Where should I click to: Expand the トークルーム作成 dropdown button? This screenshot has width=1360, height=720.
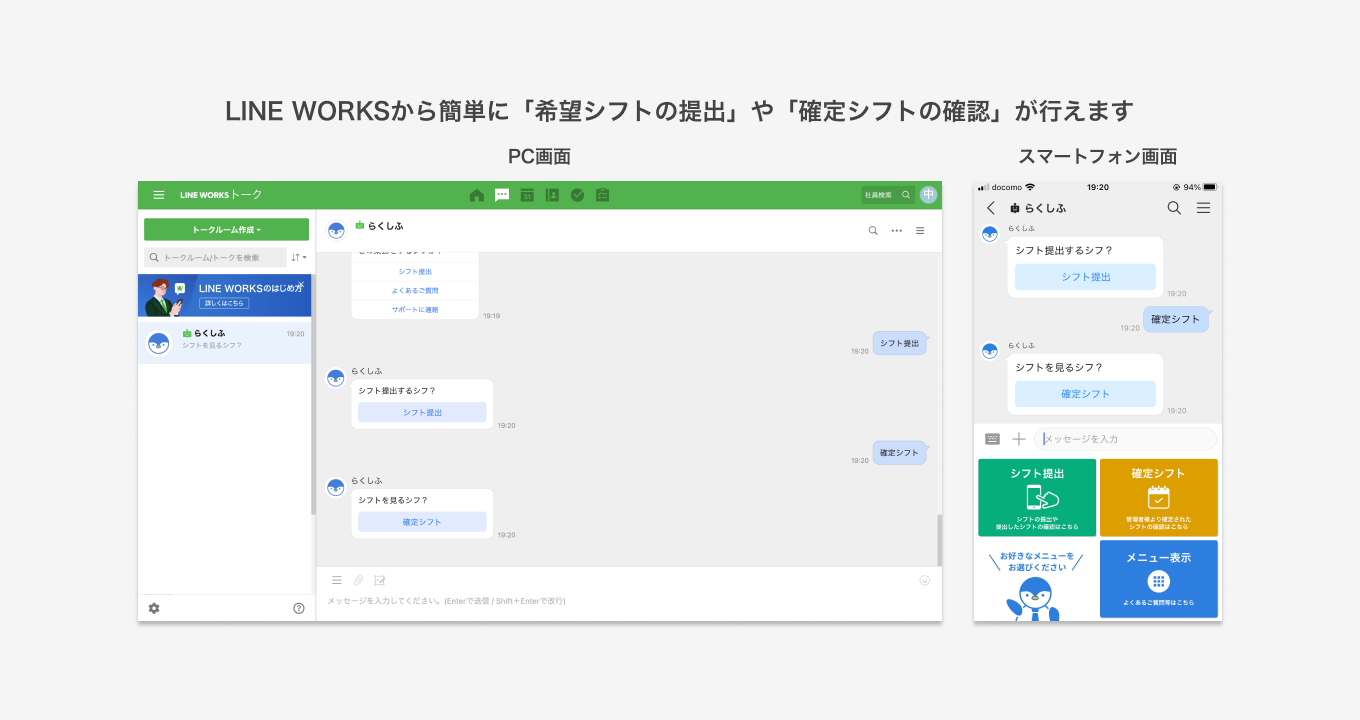tap(226, 230)
